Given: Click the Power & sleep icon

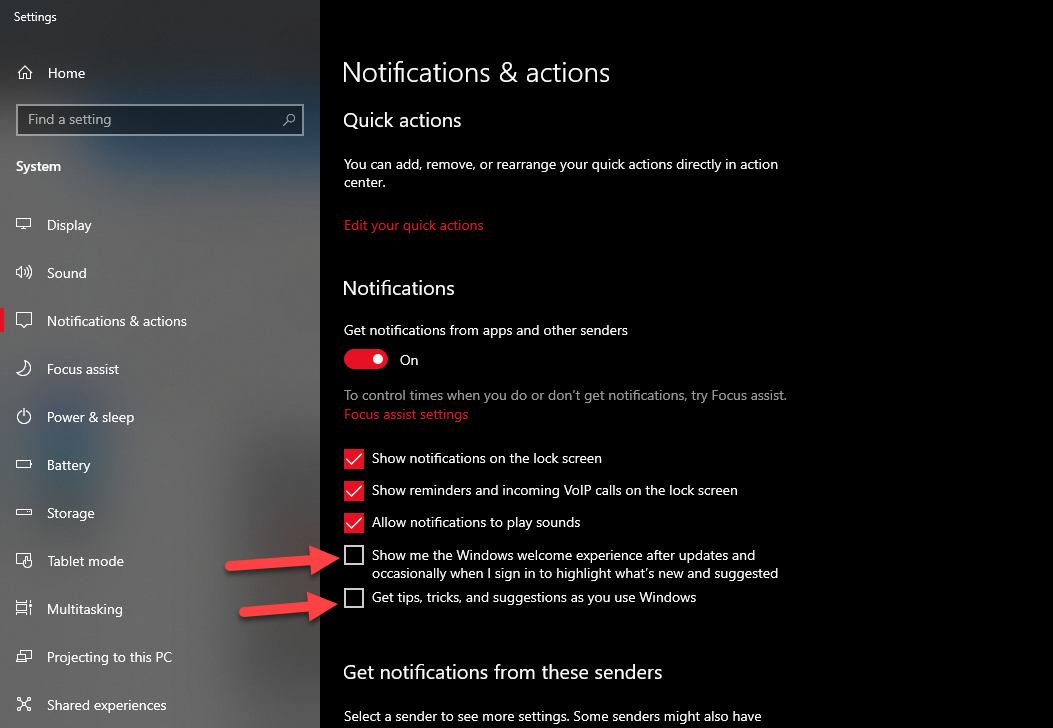Looking at the screenshot, I should 25,417.
